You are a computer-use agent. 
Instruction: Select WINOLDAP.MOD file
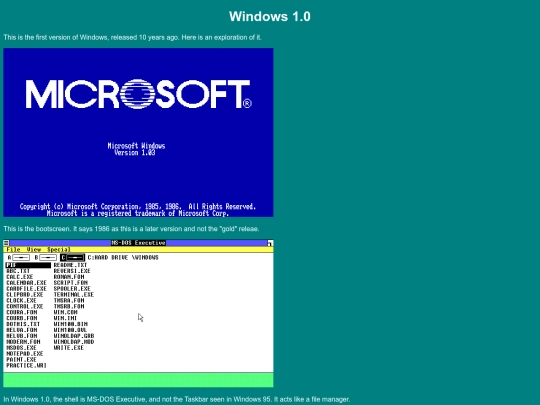coord(74,342)
